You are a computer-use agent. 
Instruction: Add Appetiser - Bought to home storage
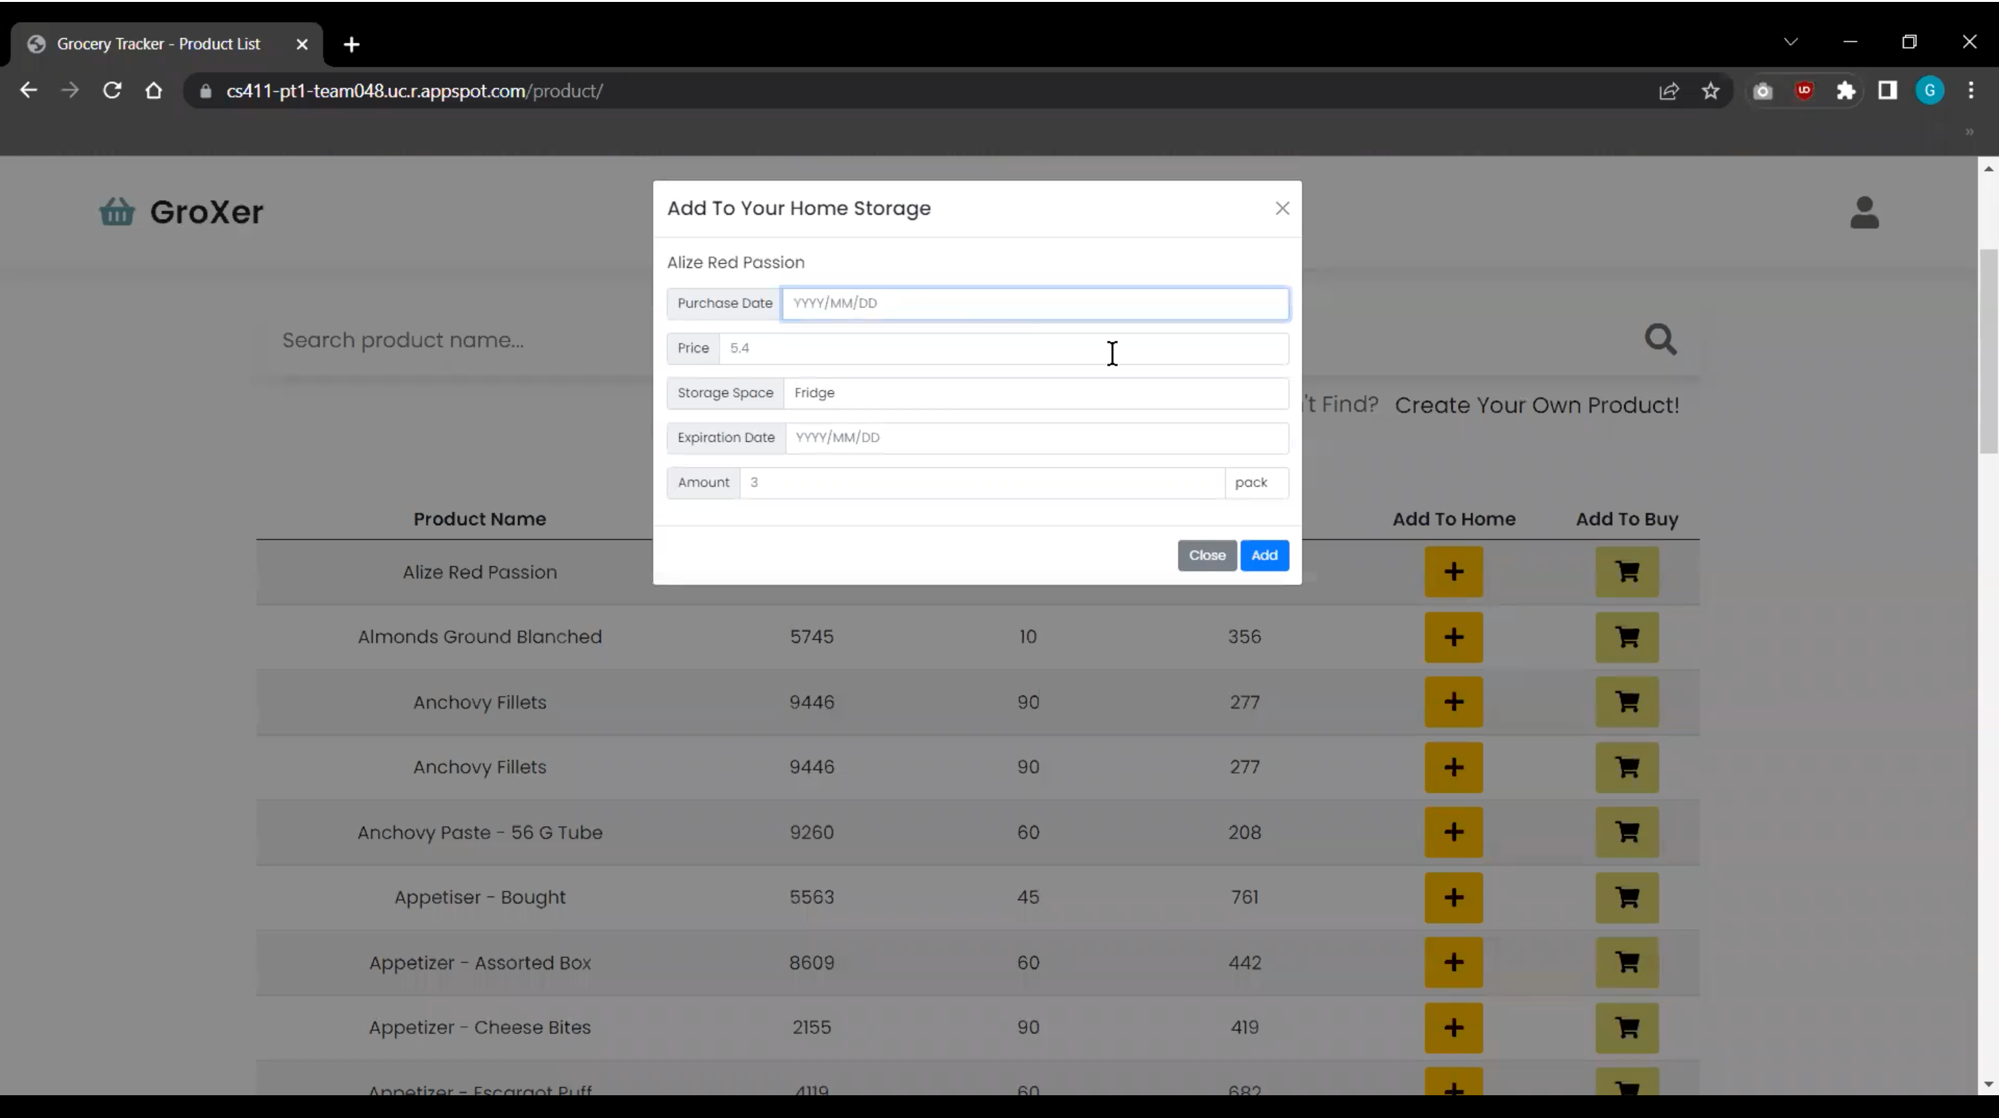pyautogui.click(x=1453, y=897)
